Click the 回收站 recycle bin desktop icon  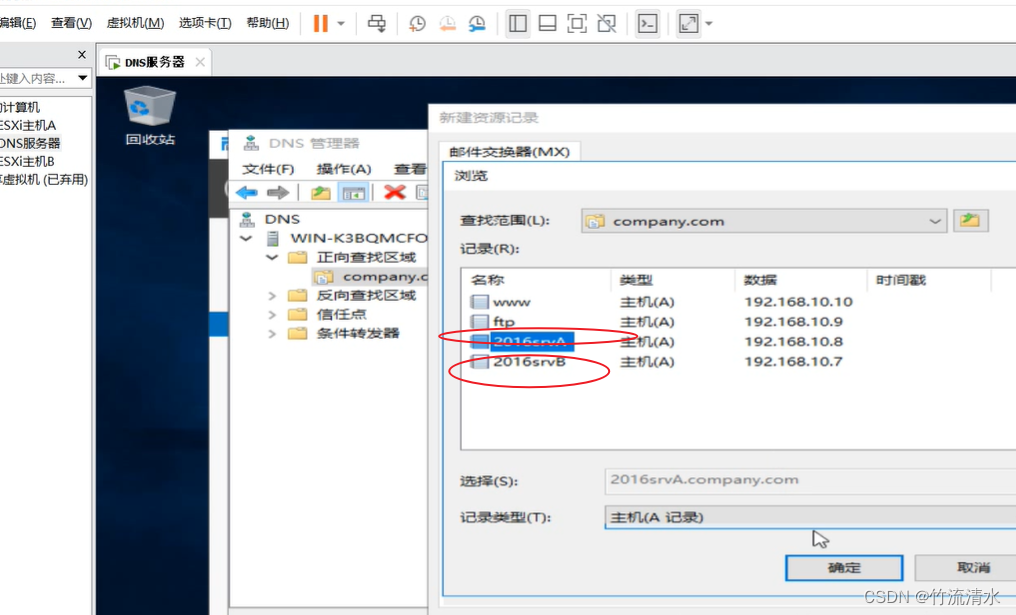150,115
